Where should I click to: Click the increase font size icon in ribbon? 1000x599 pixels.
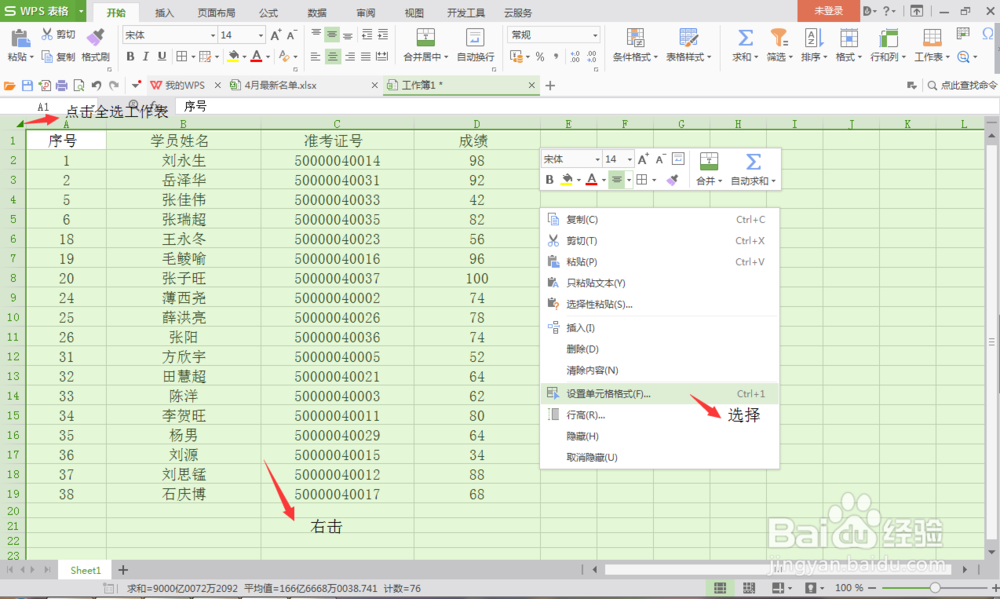(276, 35)
